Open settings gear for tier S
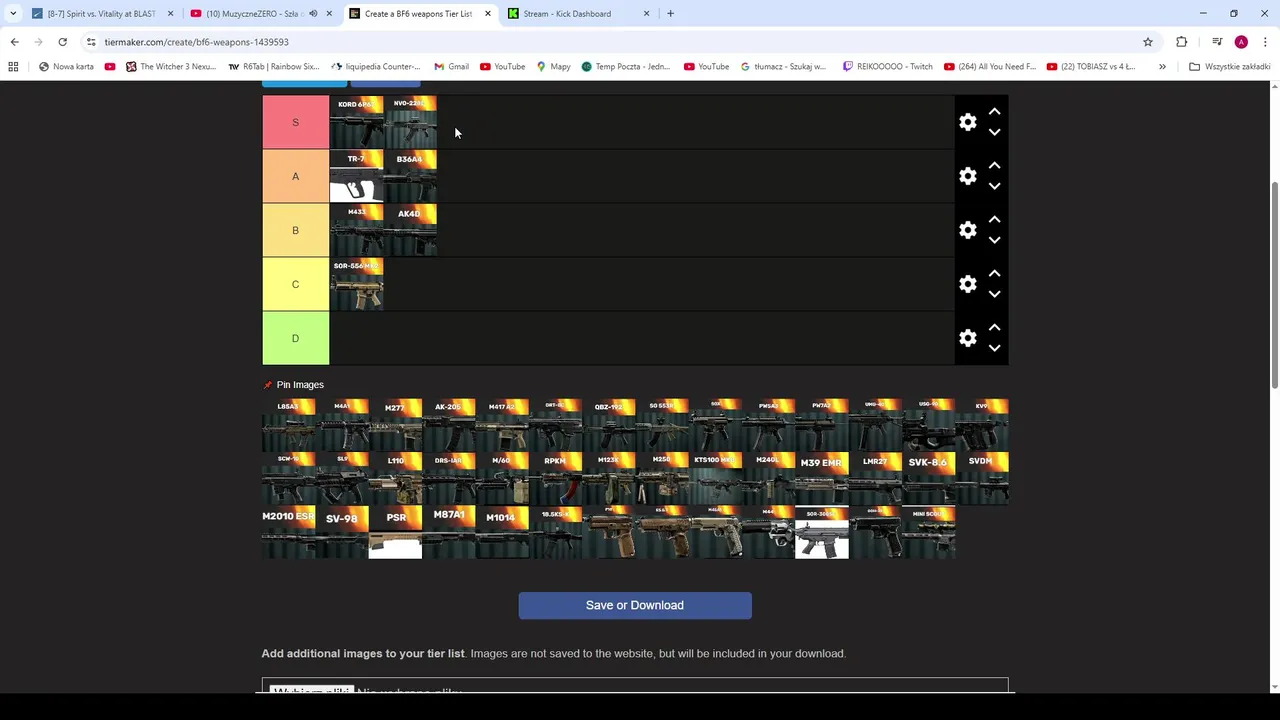Viewport: 1280px width, 720px height. (x=967, y=122)
